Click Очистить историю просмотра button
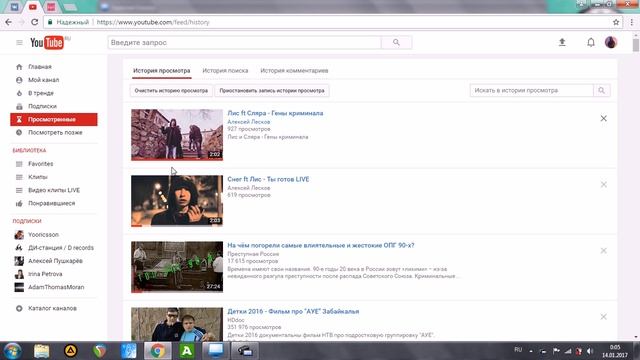The image size is (640, 360). pos(171,91)
